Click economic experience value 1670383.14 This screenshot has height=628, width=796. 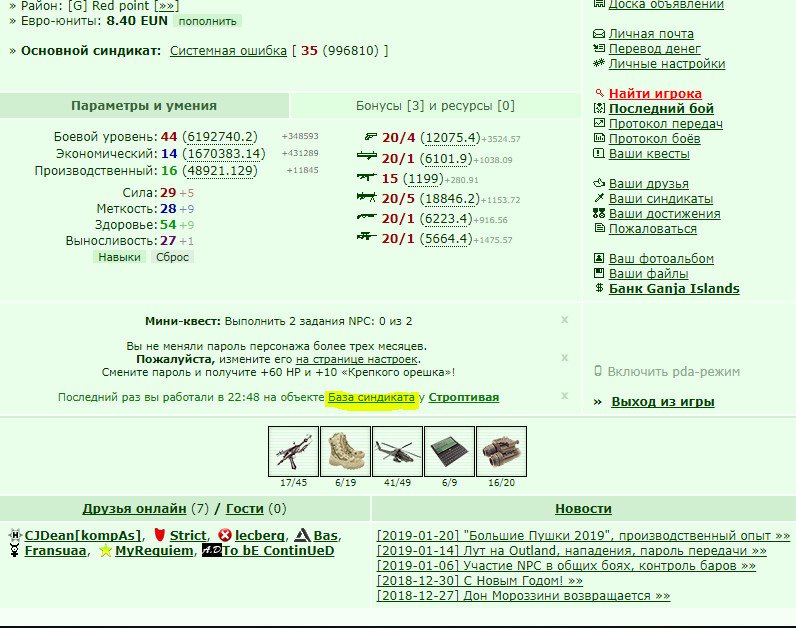[x=223, y=154]
